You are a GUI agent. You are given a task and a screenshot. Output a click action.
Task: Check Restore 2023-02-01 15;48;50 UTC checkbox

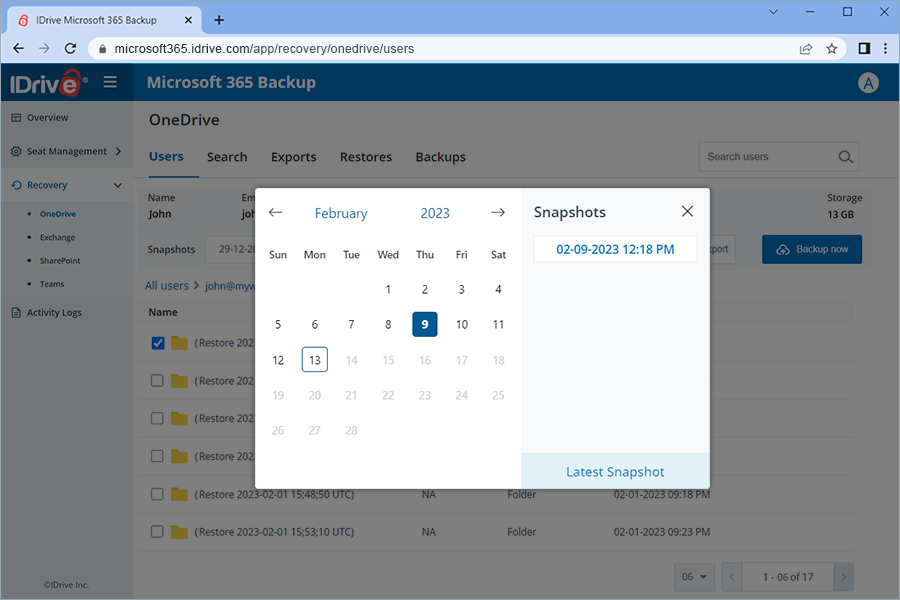157,494
